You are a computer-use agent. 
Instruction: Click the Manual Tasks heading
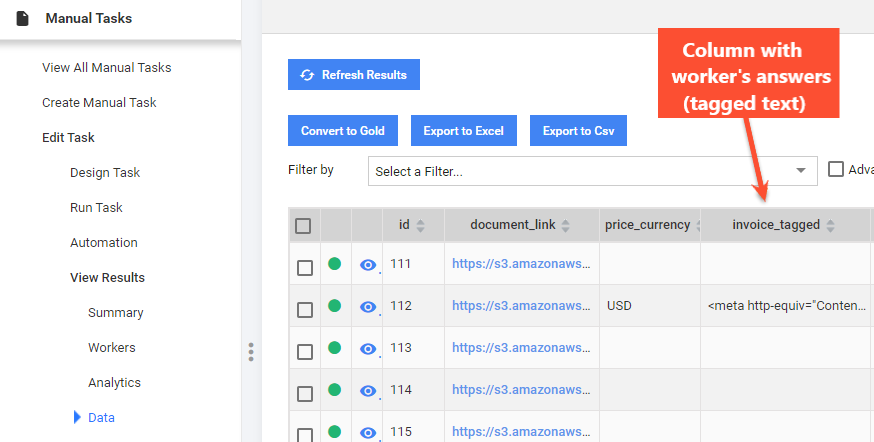89,18
